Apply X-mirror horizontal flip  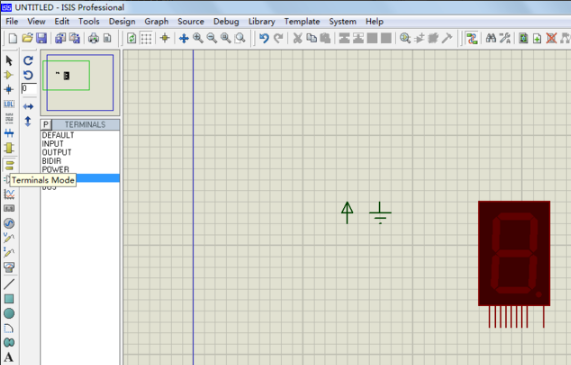tap(28, 106)
